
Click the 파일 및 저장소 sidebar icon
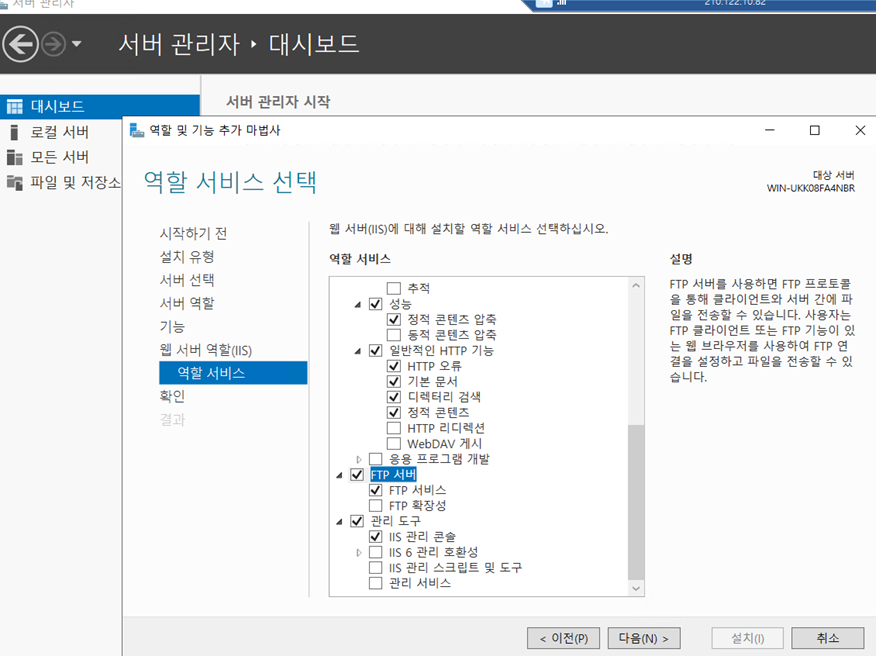click(x=14, y=182)
